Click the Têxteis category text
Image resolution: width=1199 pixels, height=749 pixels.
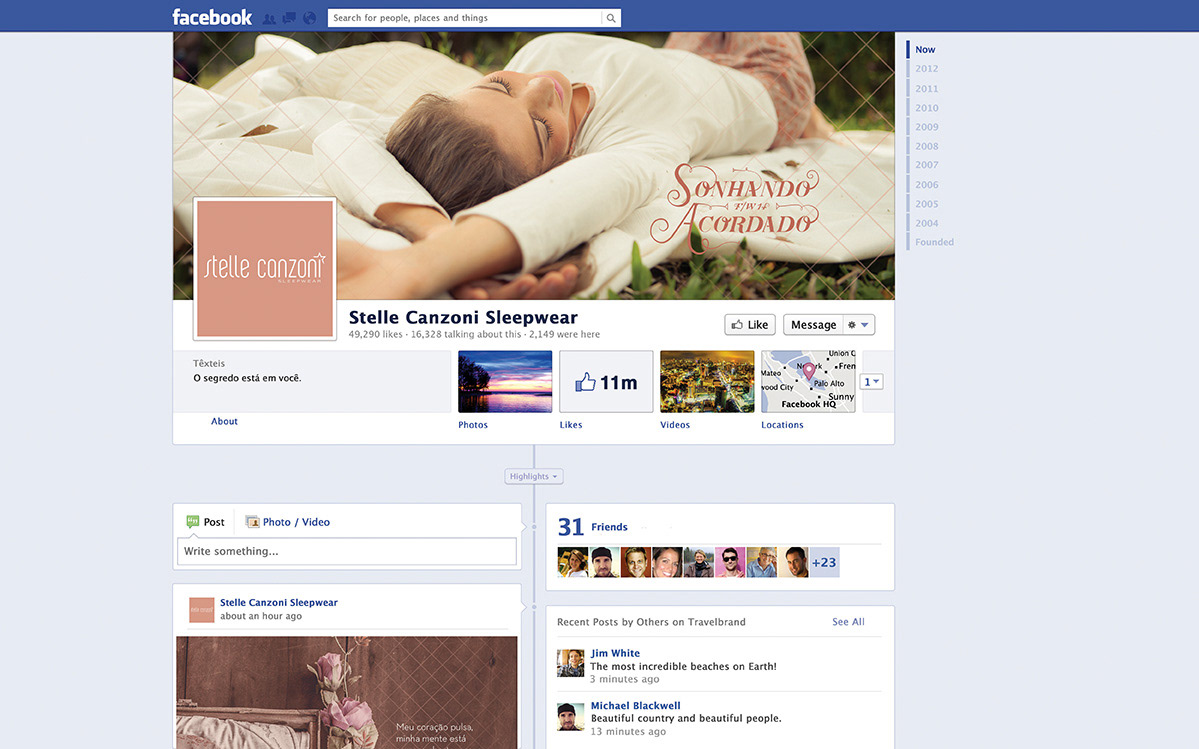click(x=209, y=364)
